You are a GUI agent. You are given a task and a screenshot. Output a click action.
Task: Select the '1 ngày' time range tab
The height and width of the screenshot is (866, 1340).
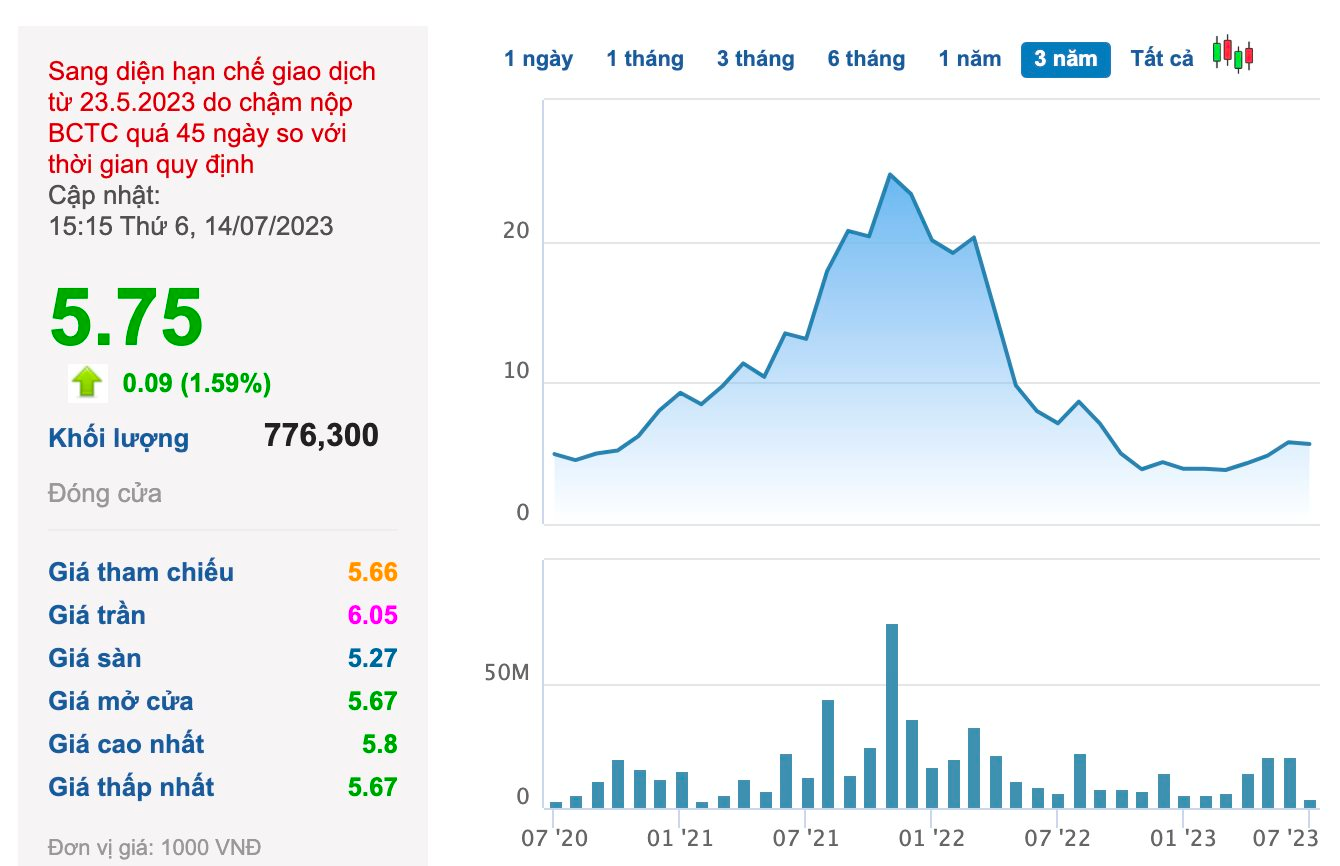538,59
